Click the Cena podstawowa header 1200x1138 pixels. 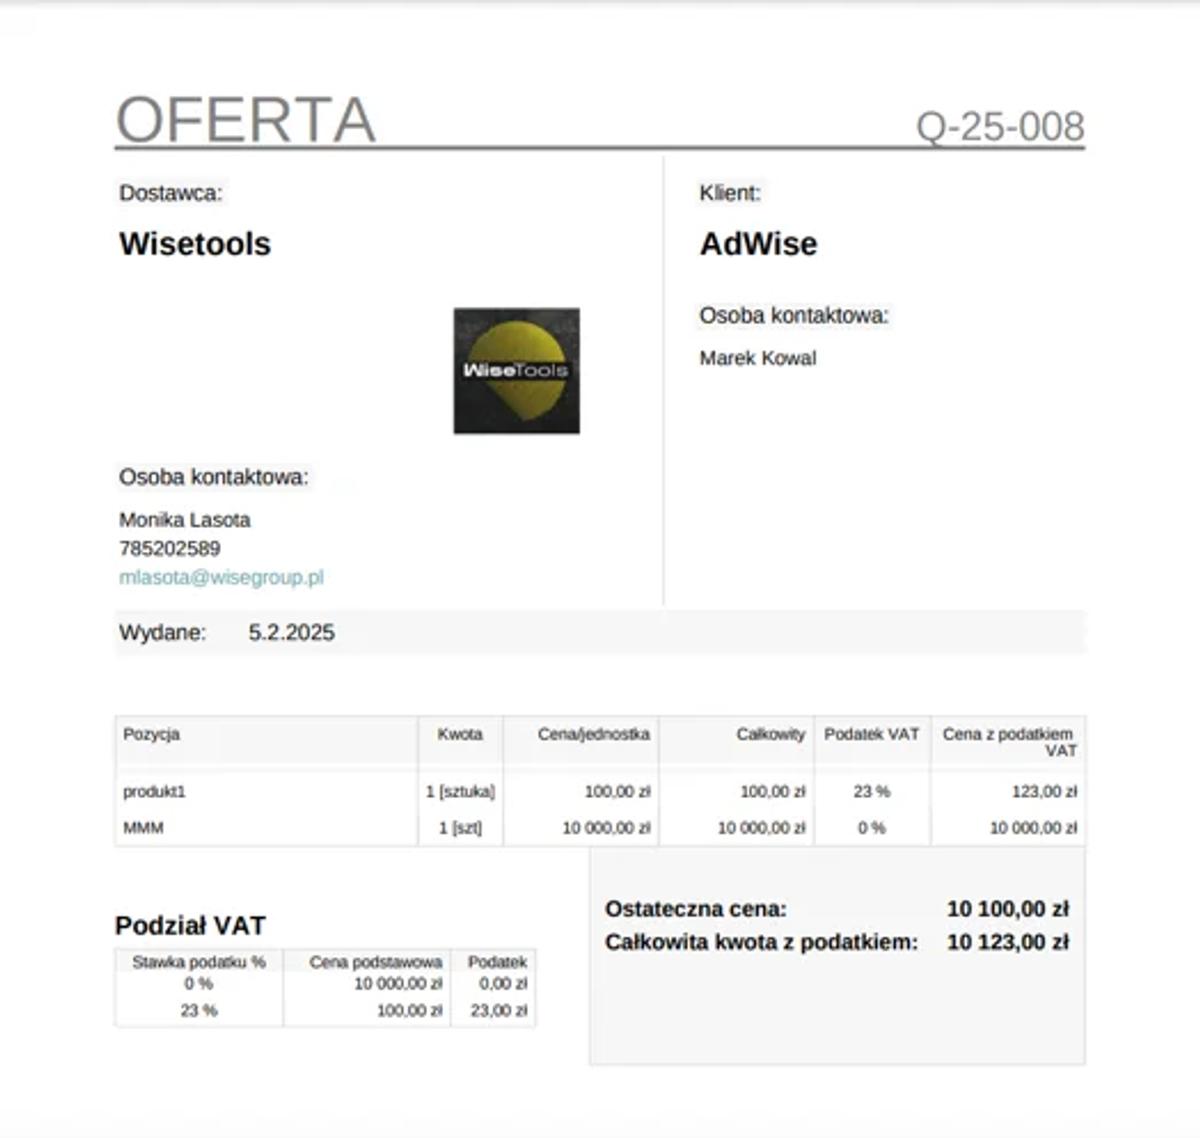(x=376, y=962)
